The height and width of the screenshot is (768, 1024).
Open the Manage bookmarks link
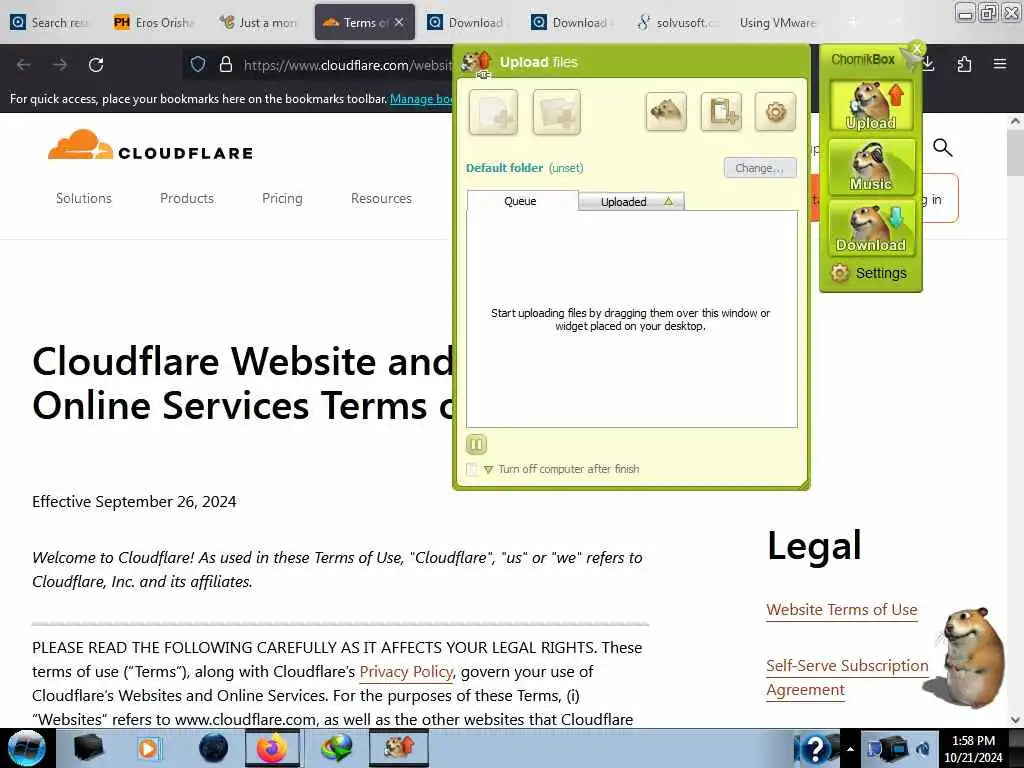tap(421, 99)
